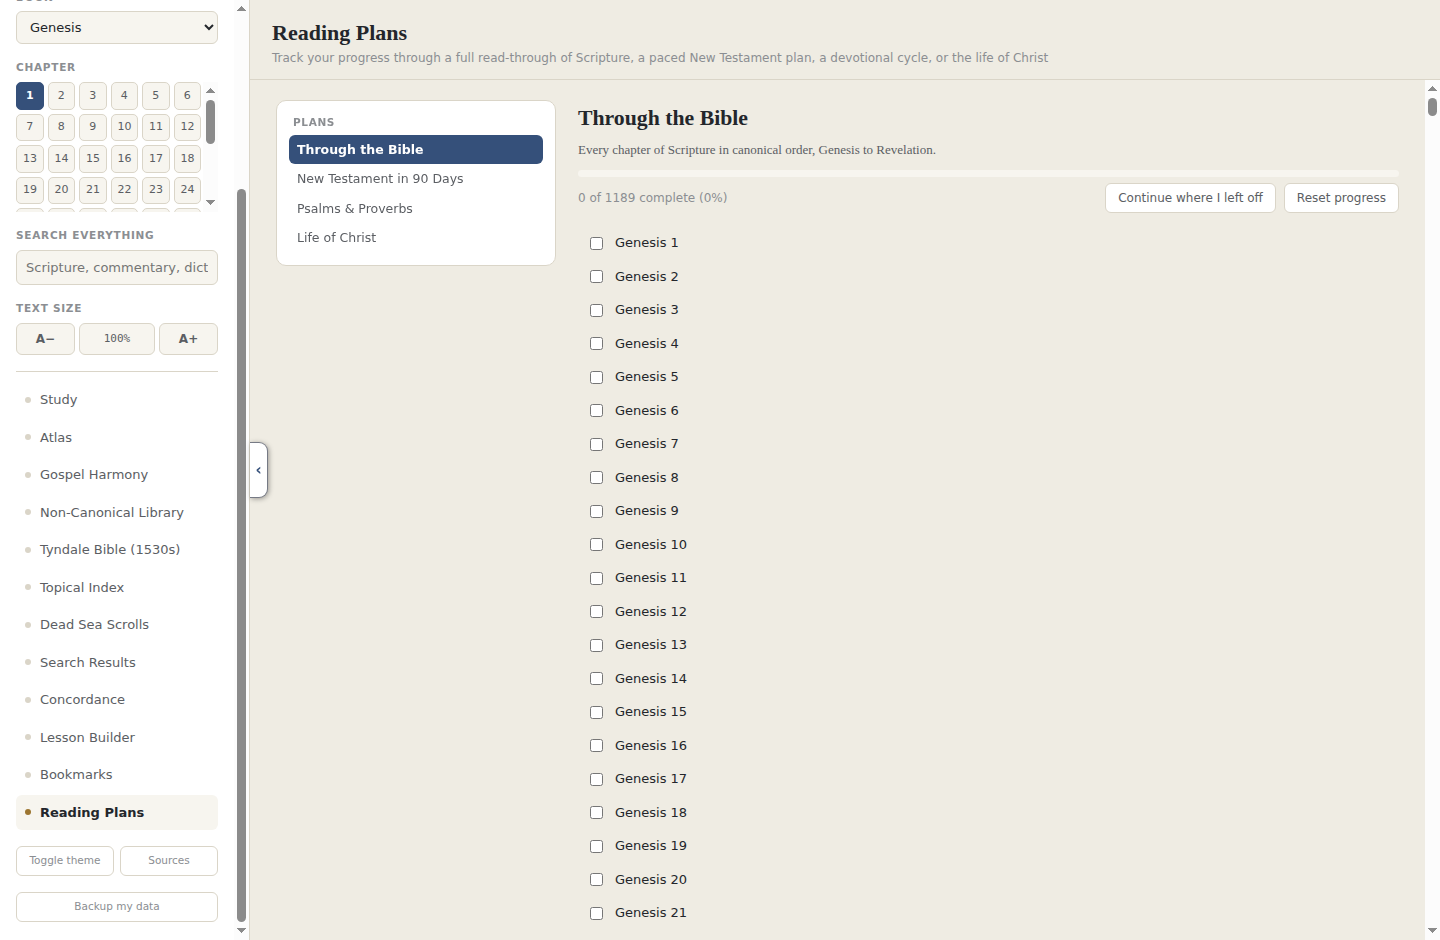The width and height of the screenshot is (1440, 940).
Task: Select the Through the Bible plan
Action: (416, 149)
